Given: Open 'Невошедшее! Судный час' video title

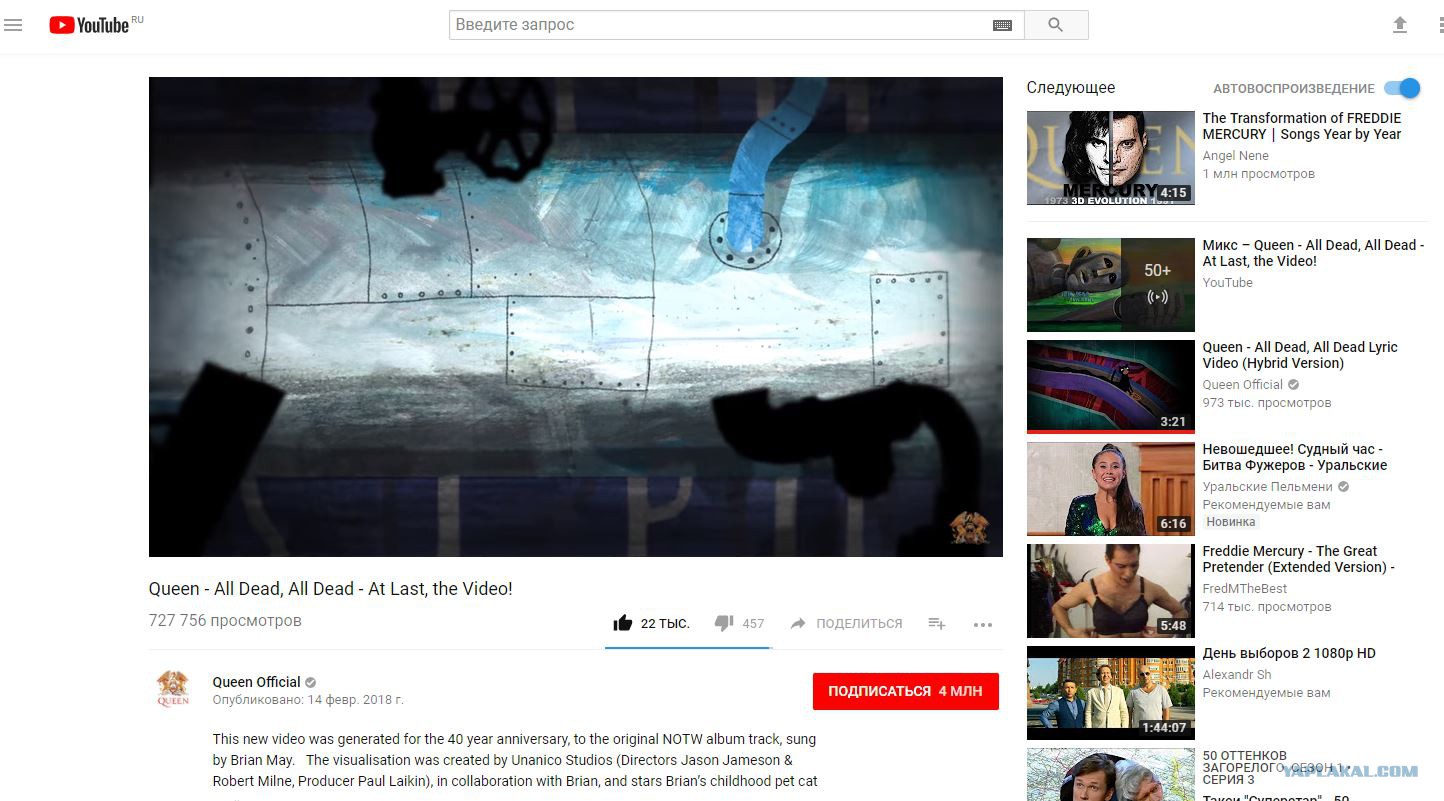Looking at the screenshot, I should tap(1295, 457).
